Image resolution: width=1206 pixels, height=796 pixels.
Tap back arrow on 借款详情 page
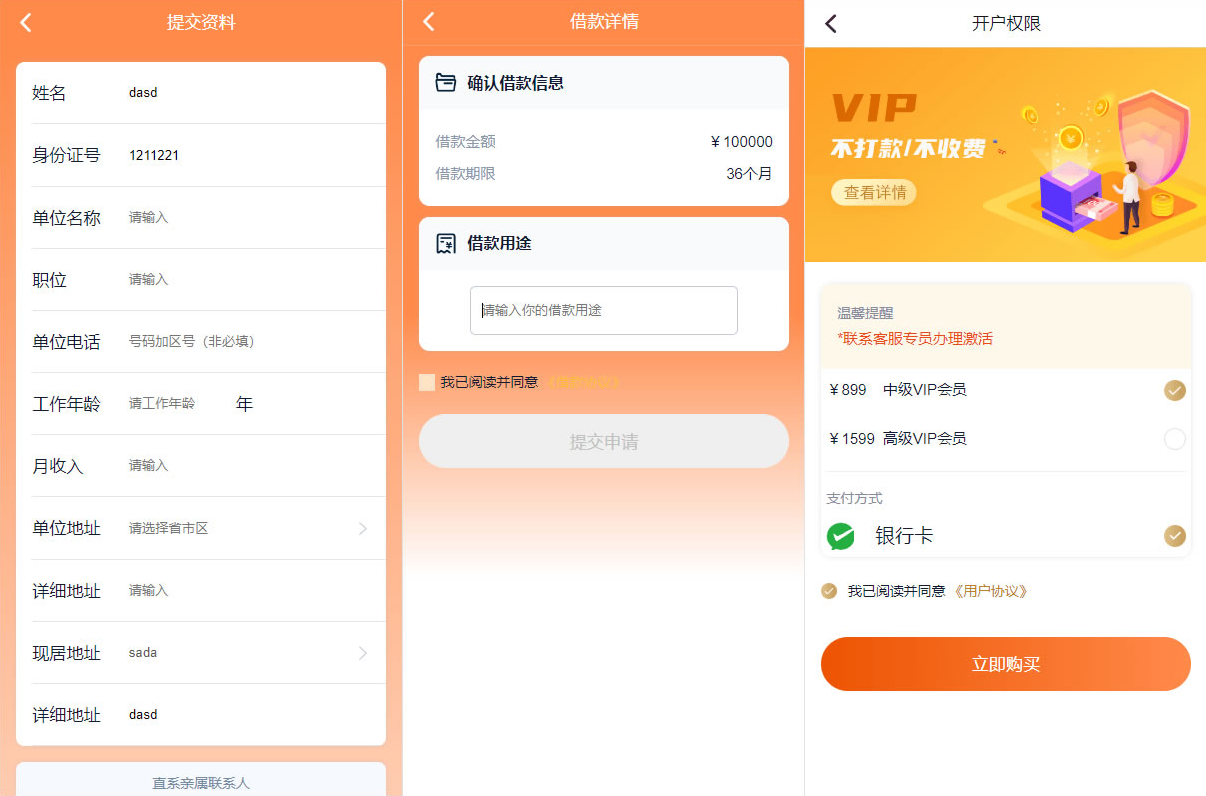(429, 22)
